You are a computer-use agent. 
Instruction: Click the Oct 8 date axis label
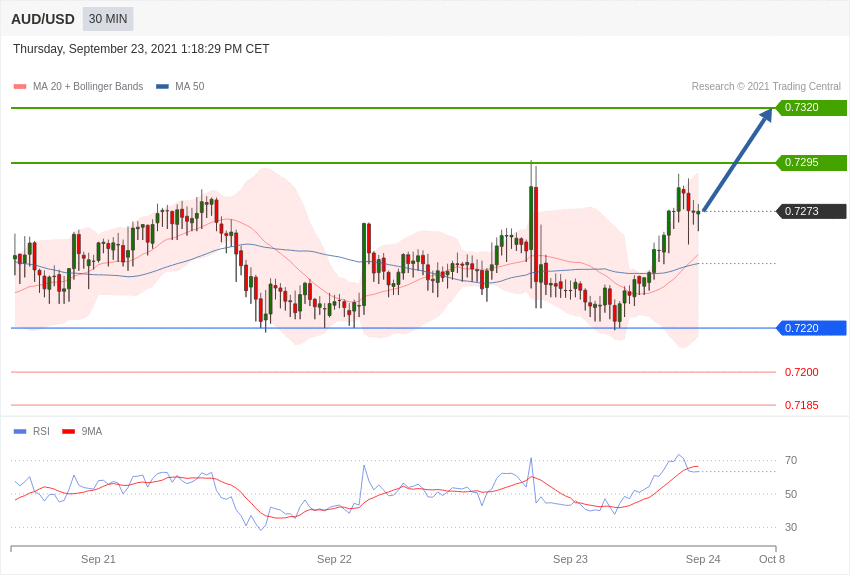[772, 559]
